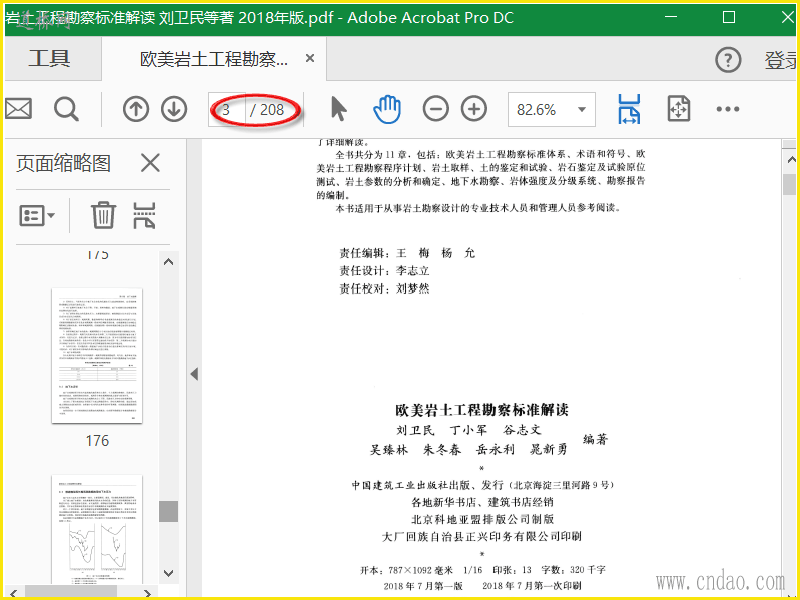Select the thumbnail below page 176

click(97, 530)
